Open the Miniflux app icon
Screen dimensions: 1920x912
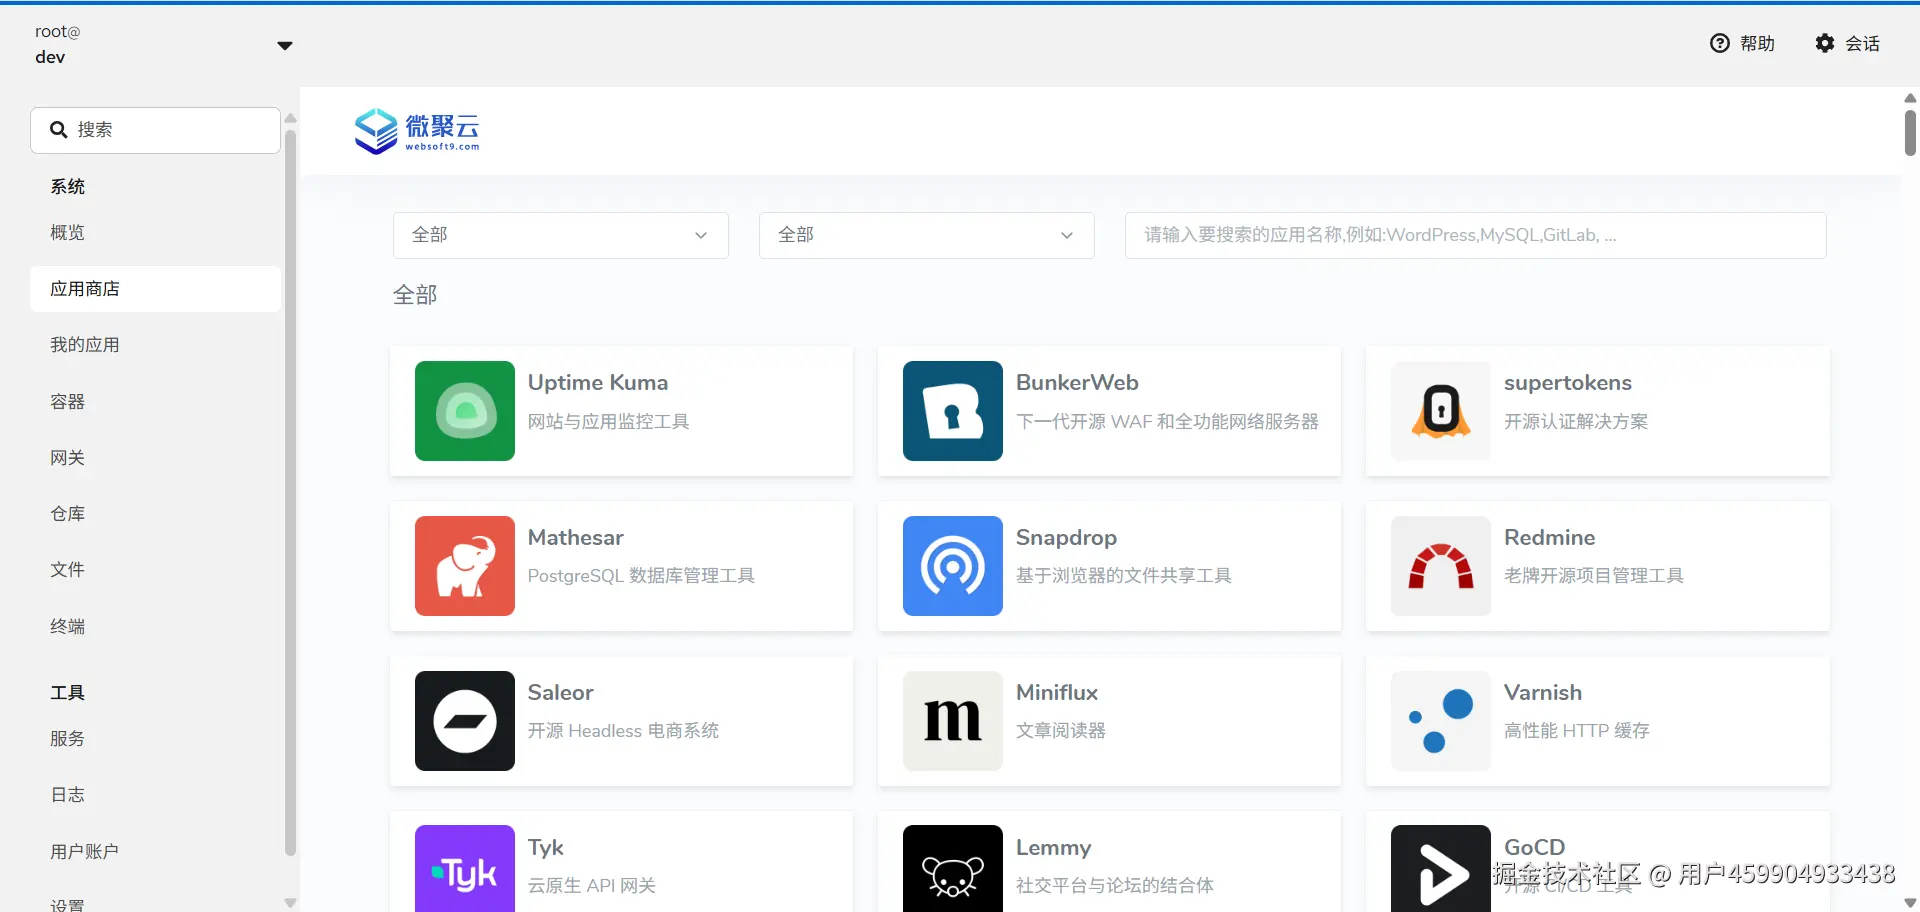[x=953, y=721]
